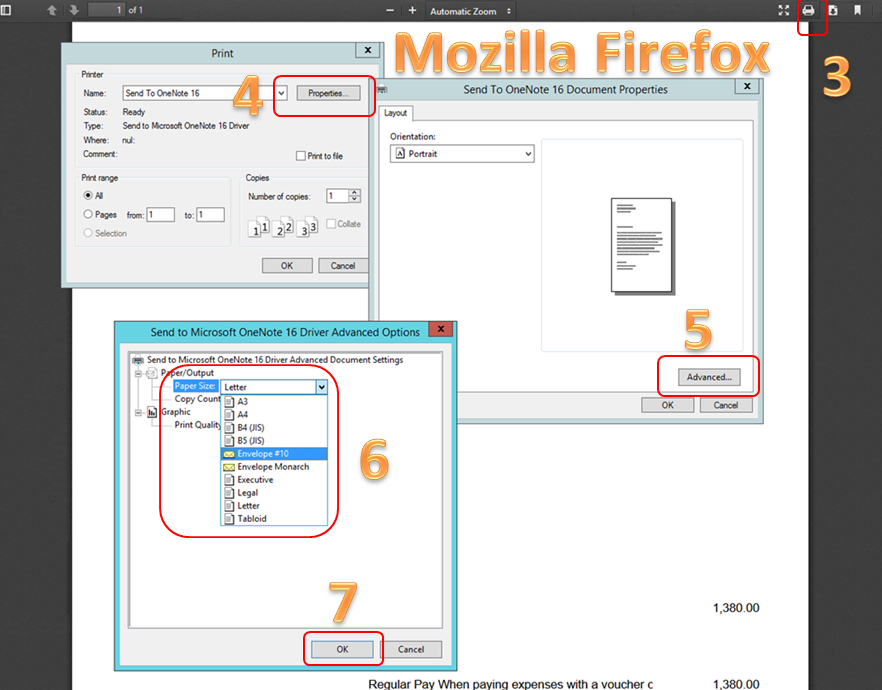Click the print icon in toolbar
The width and height of the screenshot is (882, 690).
click(808, 10)
